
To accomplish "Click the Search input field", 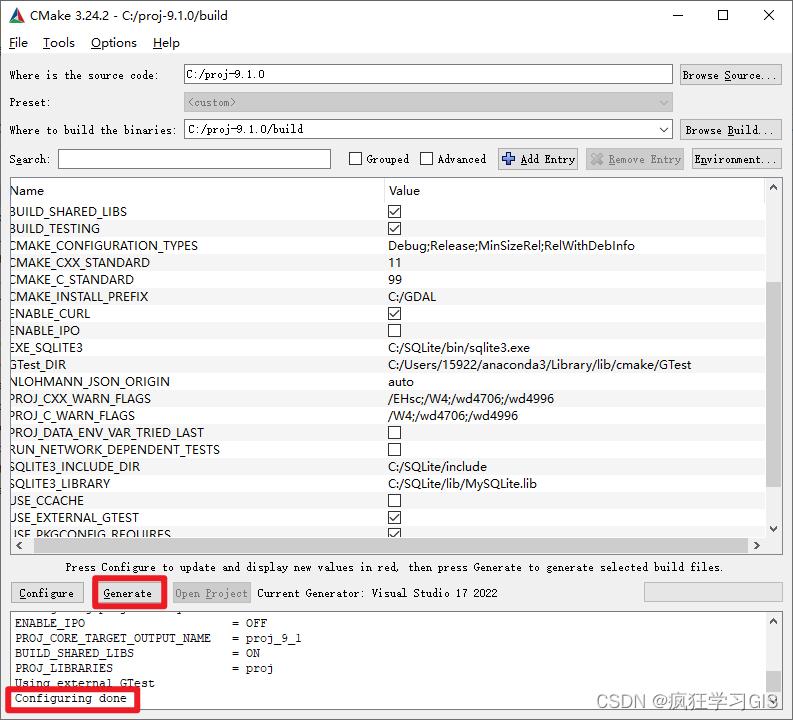I will pos(194,159).
